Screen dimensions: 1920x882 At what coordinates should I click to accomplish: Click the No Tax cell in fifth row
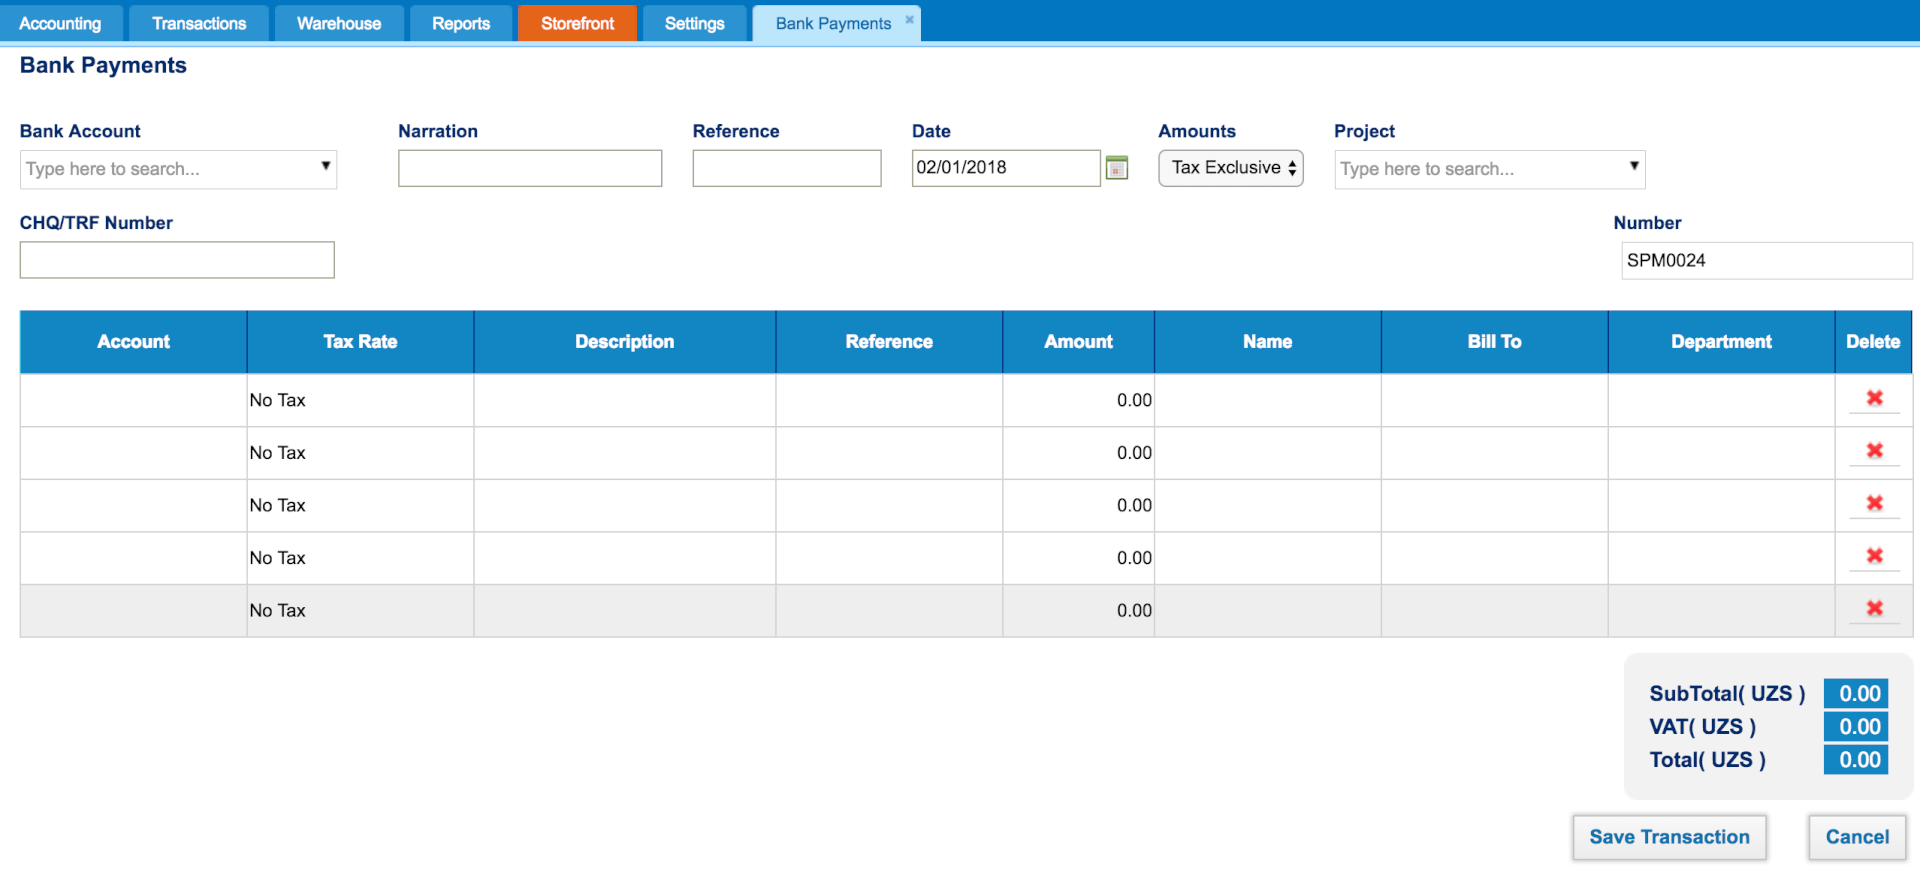click(x=360, y=610)
